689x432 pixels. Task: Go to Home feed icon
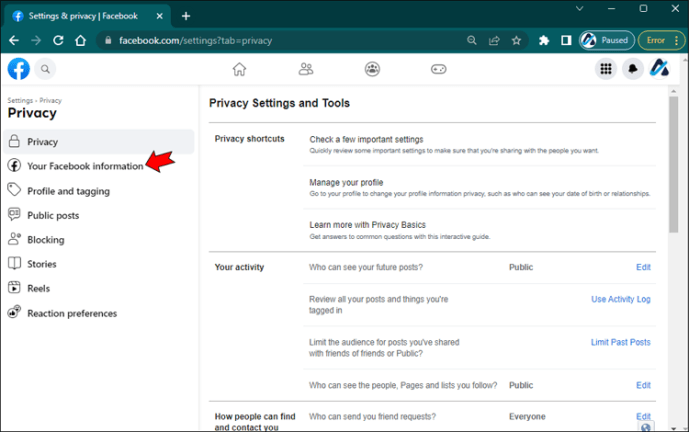(x=239, y=69)
